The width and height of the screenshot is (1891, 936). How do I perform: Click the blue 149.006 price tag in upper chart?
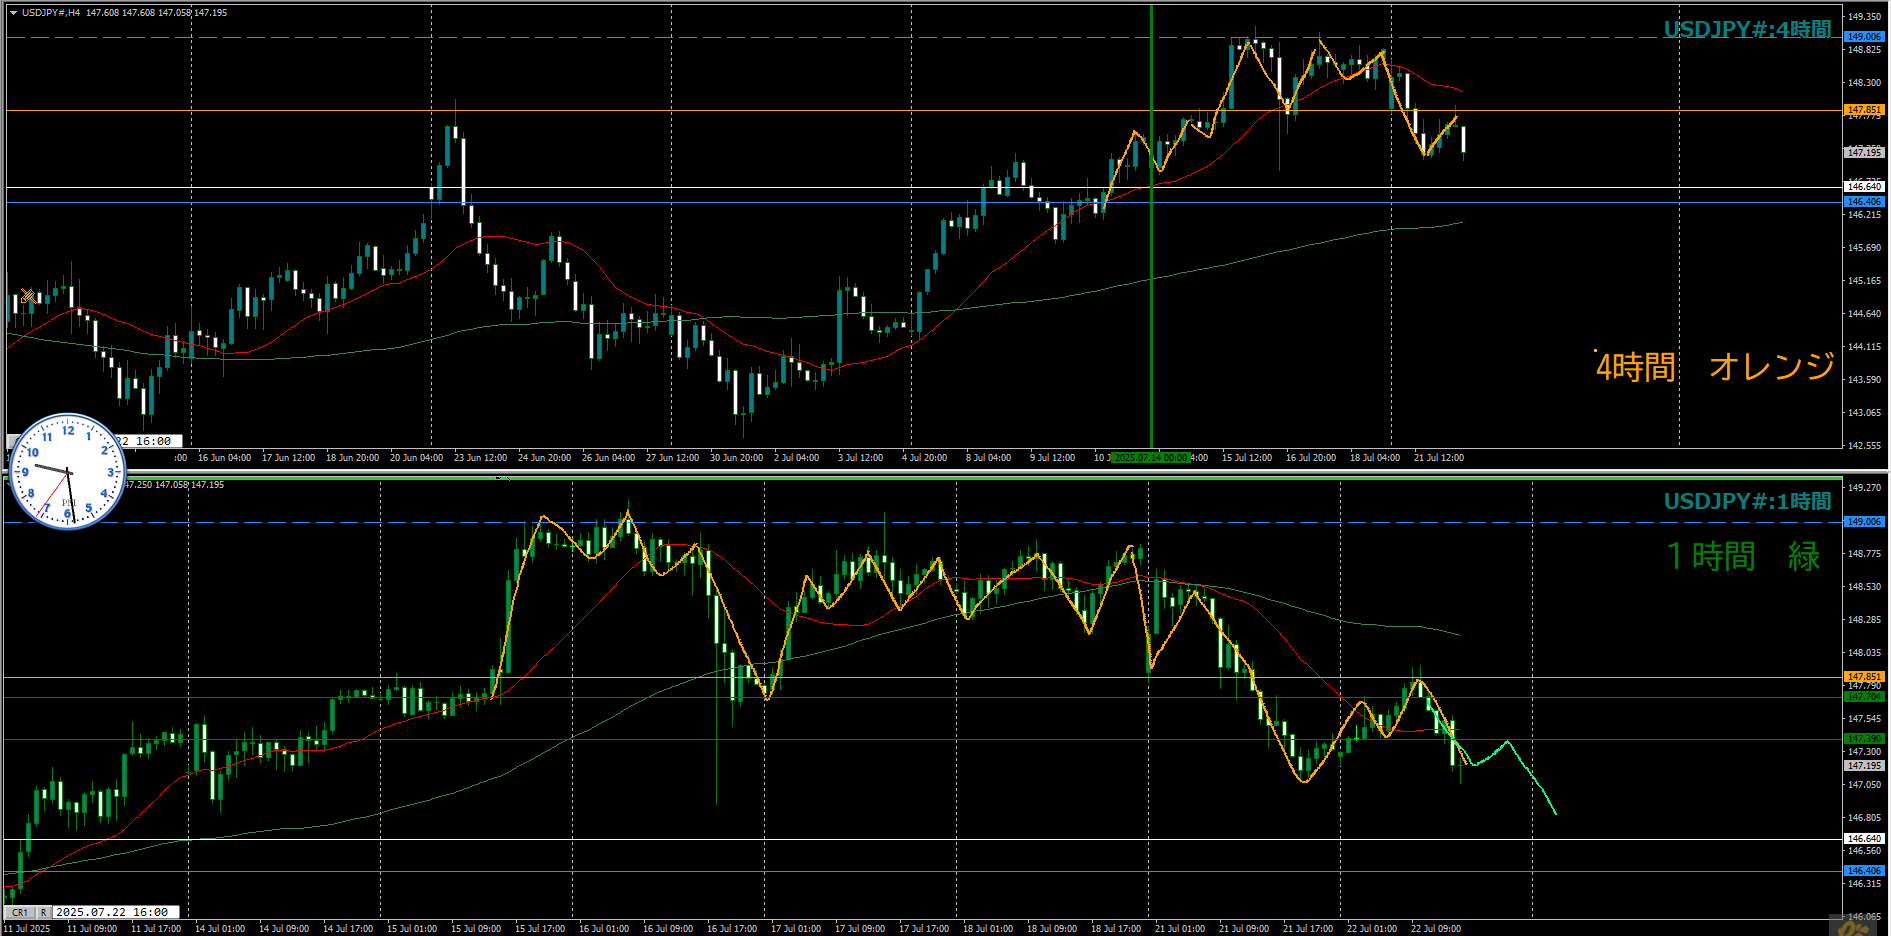coord(1863,36)
